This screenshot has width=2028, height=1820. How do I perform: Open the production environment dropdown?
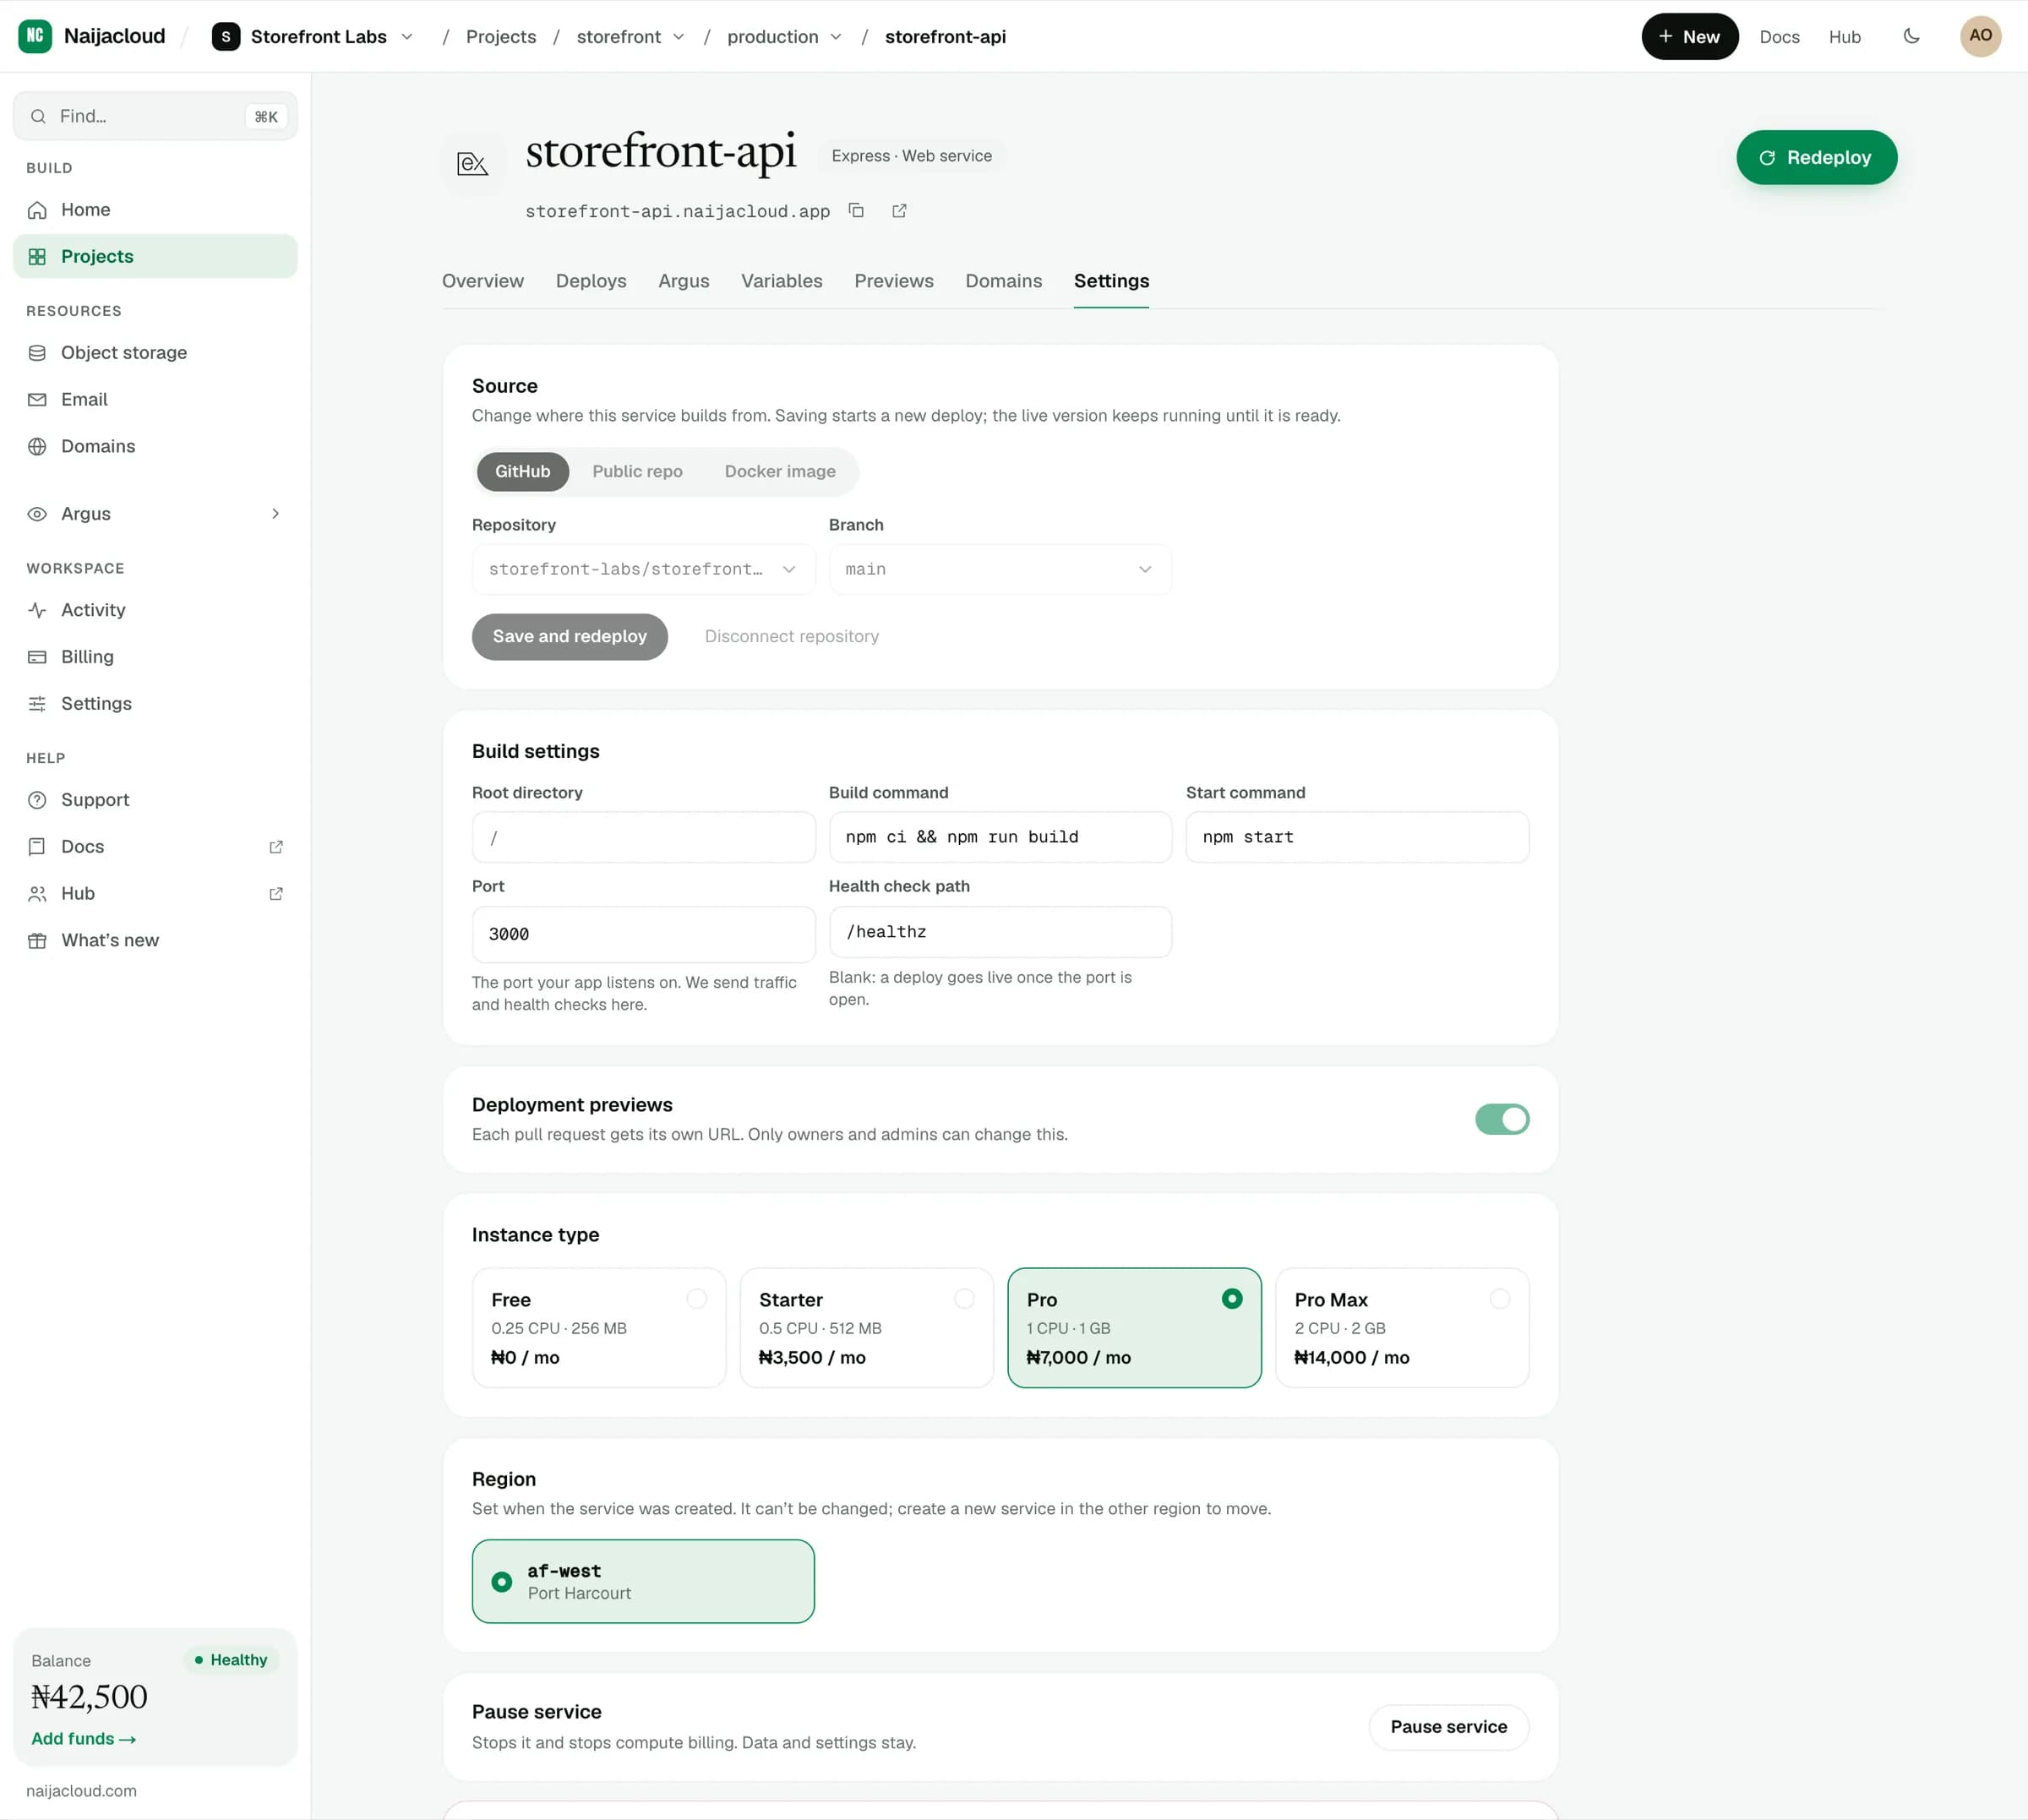[x=784, y=36]
